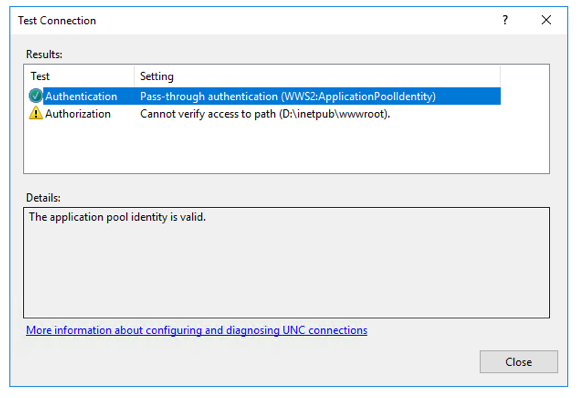Click the Close button
The image size is (584, 398).
(x=518, y=362)
